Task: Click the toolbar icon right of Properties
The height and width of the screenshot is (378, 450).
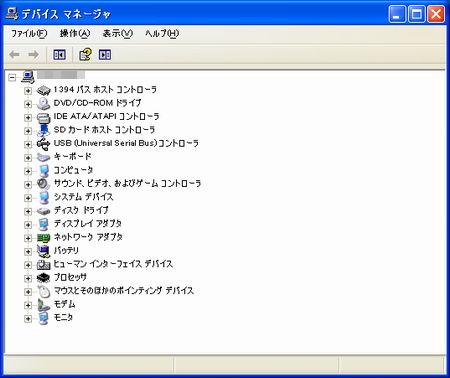Action: tap(105, 54)
